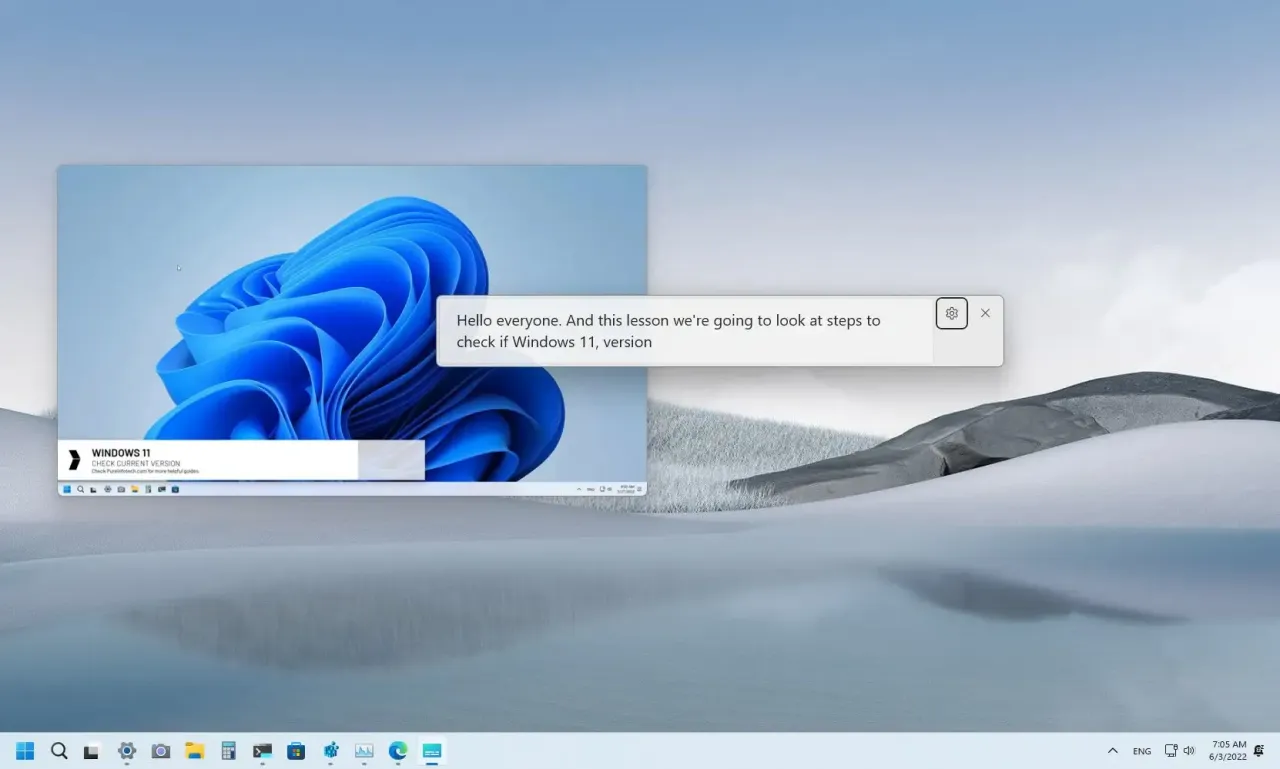
Task: Start Microsoft Edge from the taskbar
Action: click(396, 750)
